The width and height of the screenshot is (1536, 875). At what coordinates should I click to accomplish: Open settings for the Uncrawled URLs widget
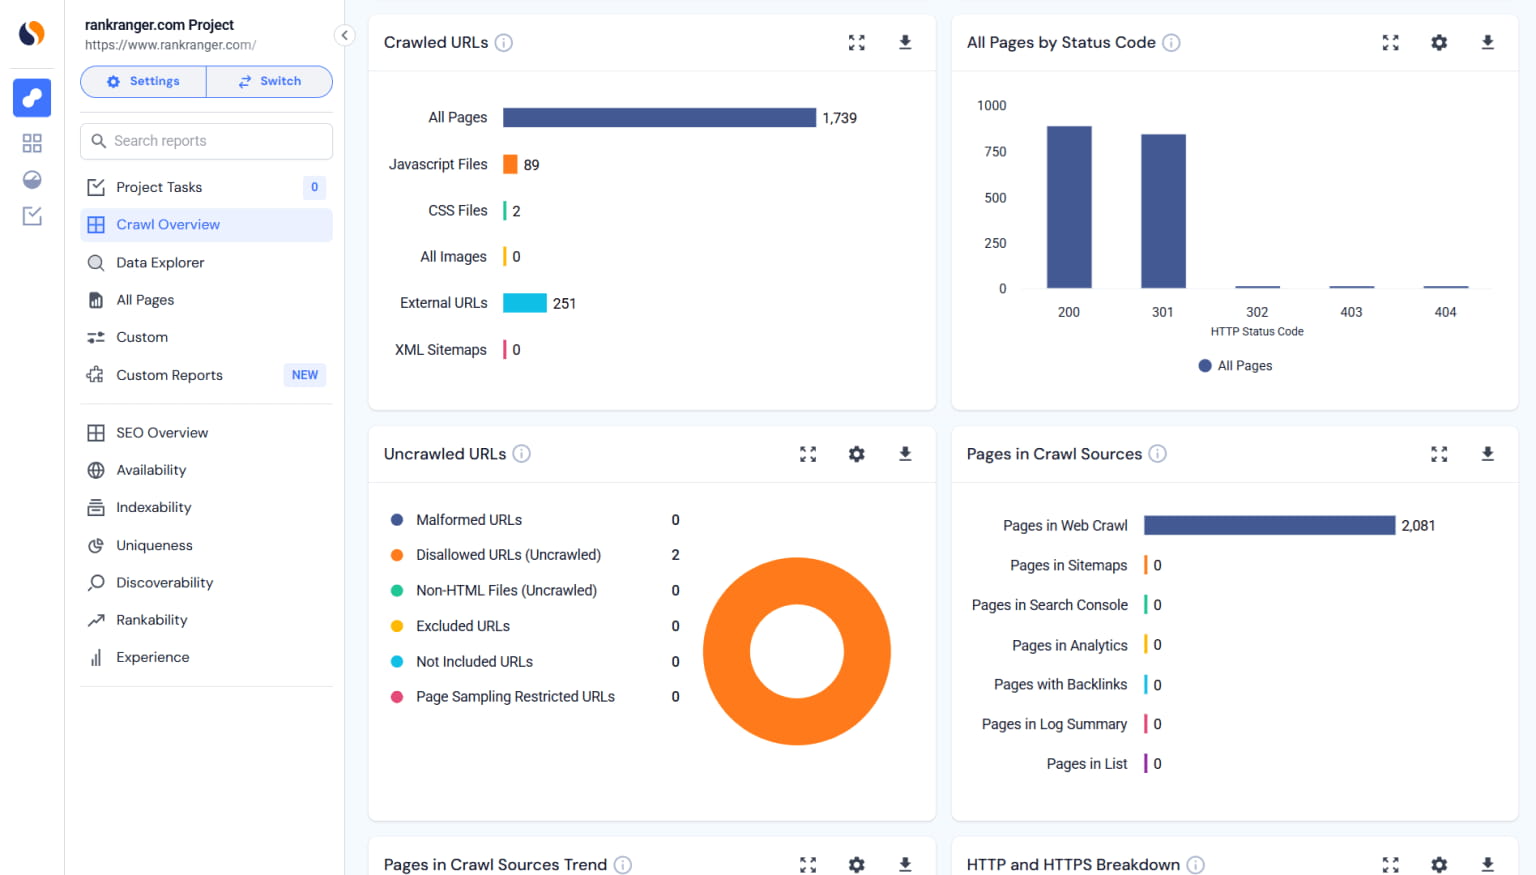[856, 453]
